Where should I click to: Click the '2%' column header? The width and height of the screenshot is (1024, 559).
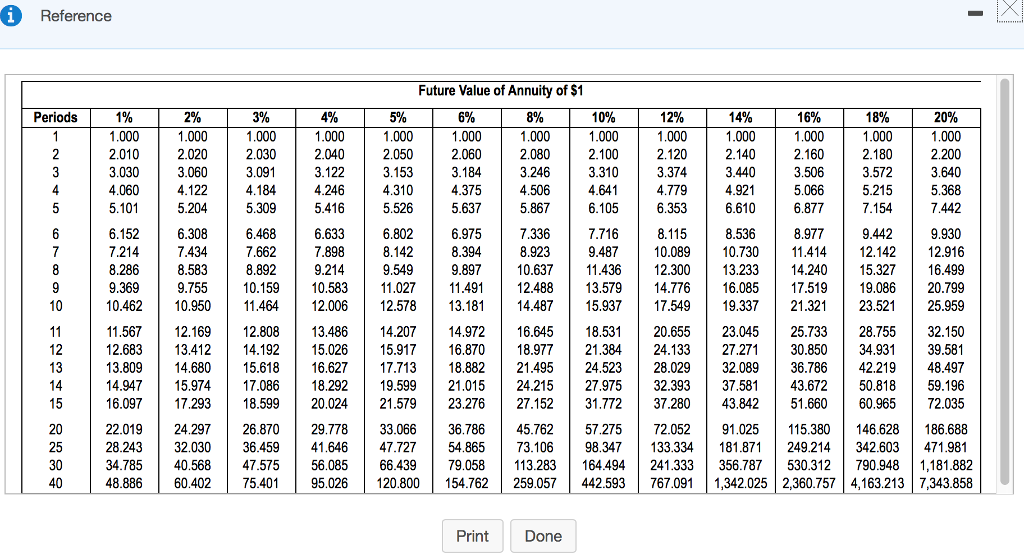point(192,118)
